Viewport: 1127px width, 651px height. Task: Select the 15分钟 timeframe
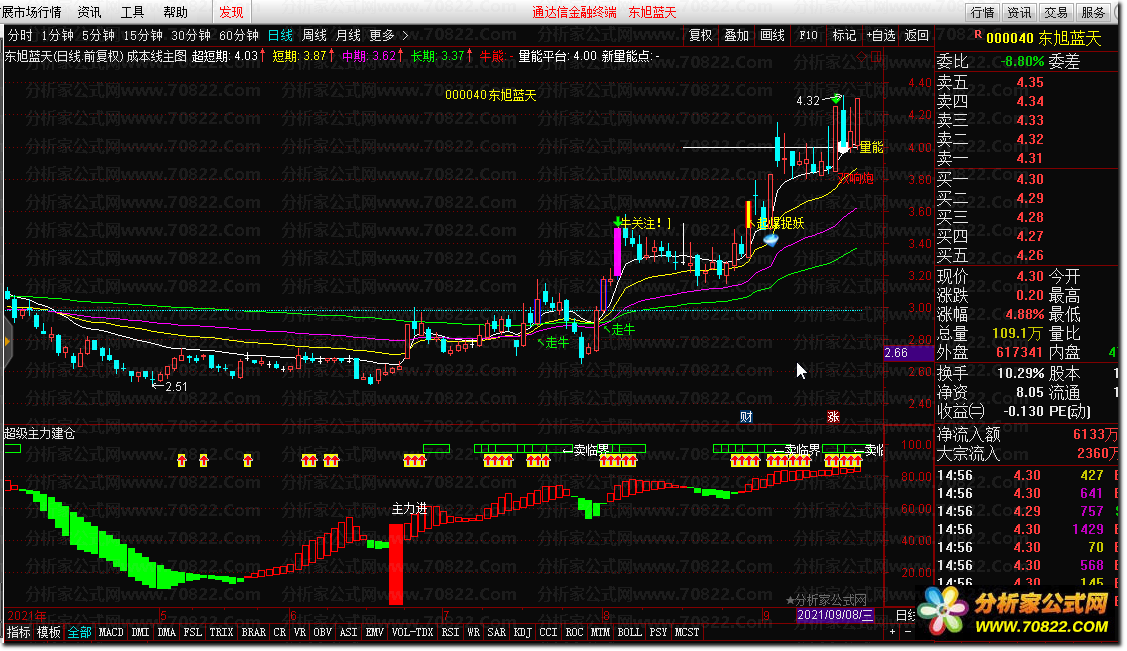click(143, 35)
